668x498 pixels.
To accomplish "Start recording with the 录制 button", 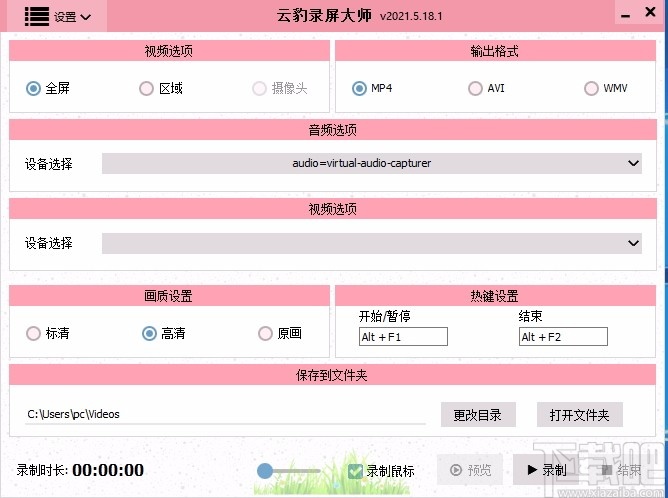I will pyautogui.click(x=546, y=470).
